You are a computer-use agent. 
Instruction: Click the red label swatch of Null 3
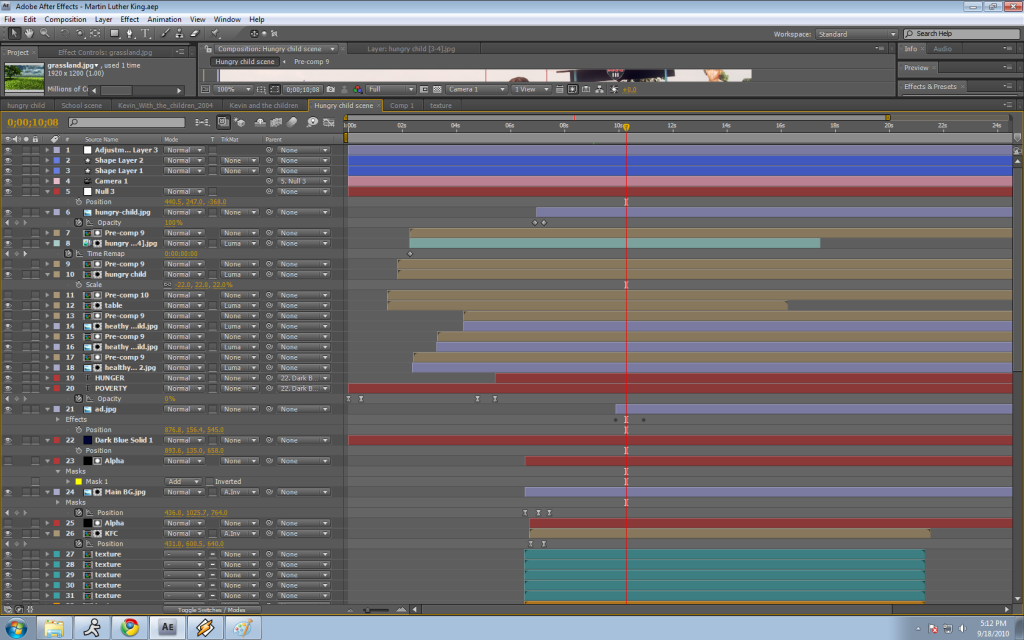pyautogui.click(x=57, y=191)
